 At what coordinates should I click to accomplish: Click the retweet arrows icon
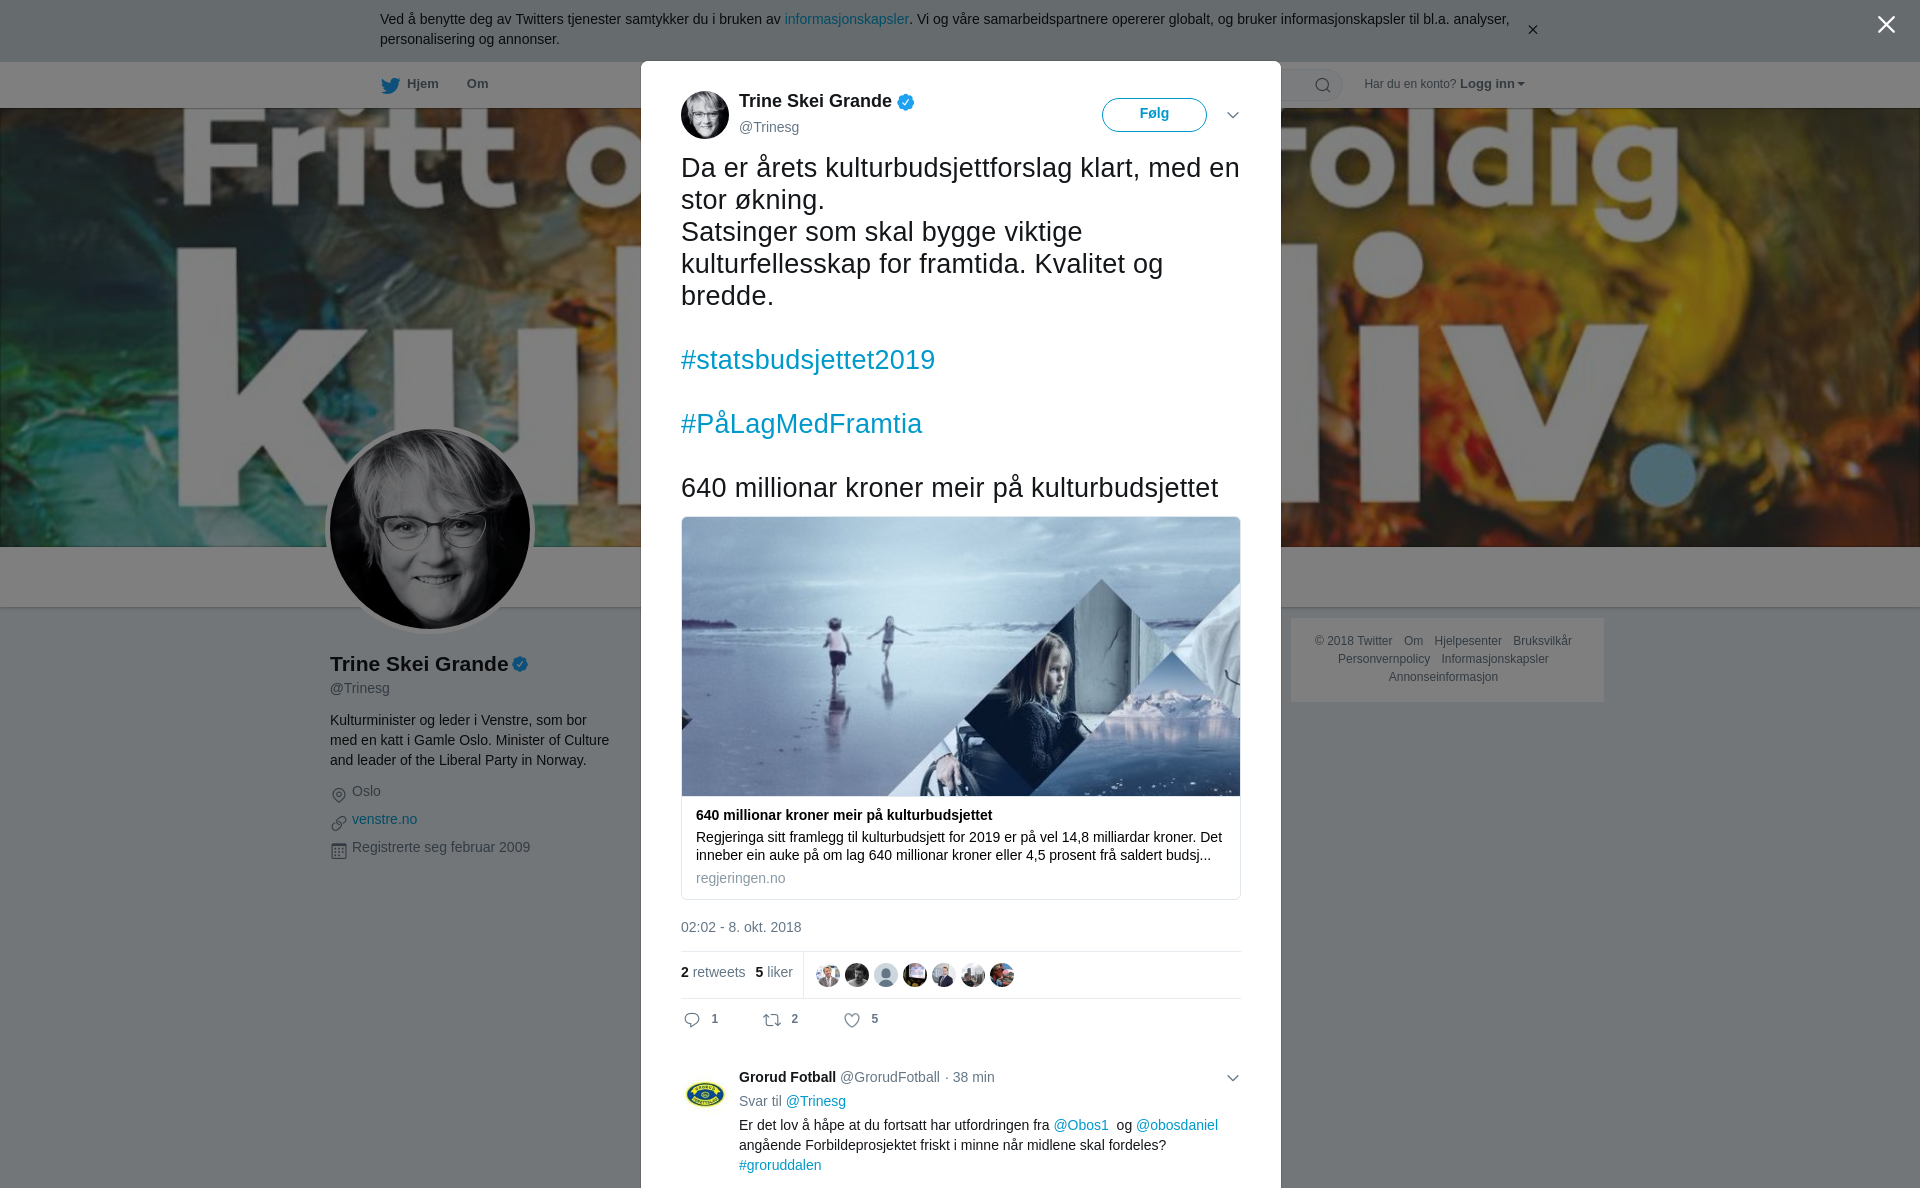click(x=772, y=1020)
